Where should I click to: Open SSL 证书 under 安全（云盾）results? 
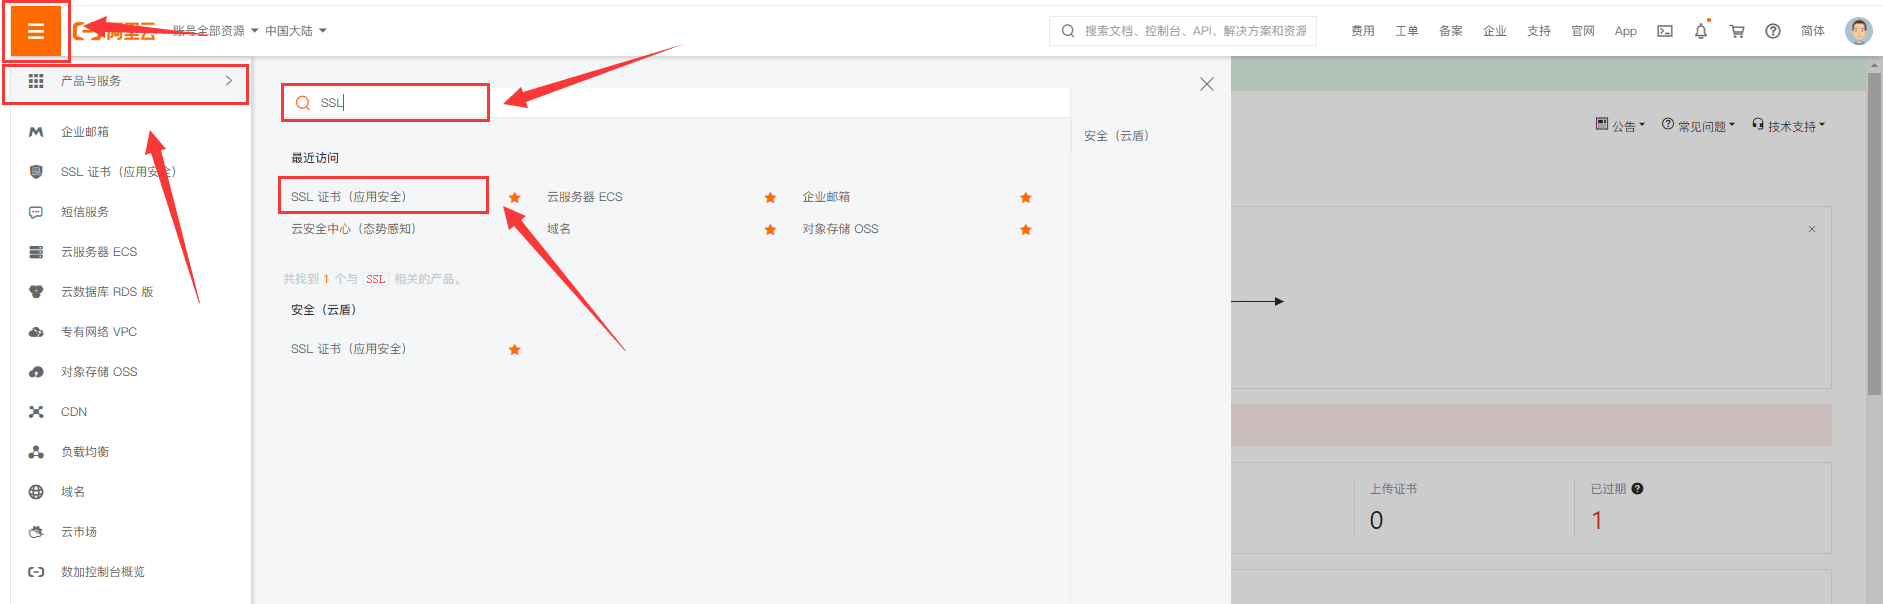pyautogui.click(x=349, y=349)
